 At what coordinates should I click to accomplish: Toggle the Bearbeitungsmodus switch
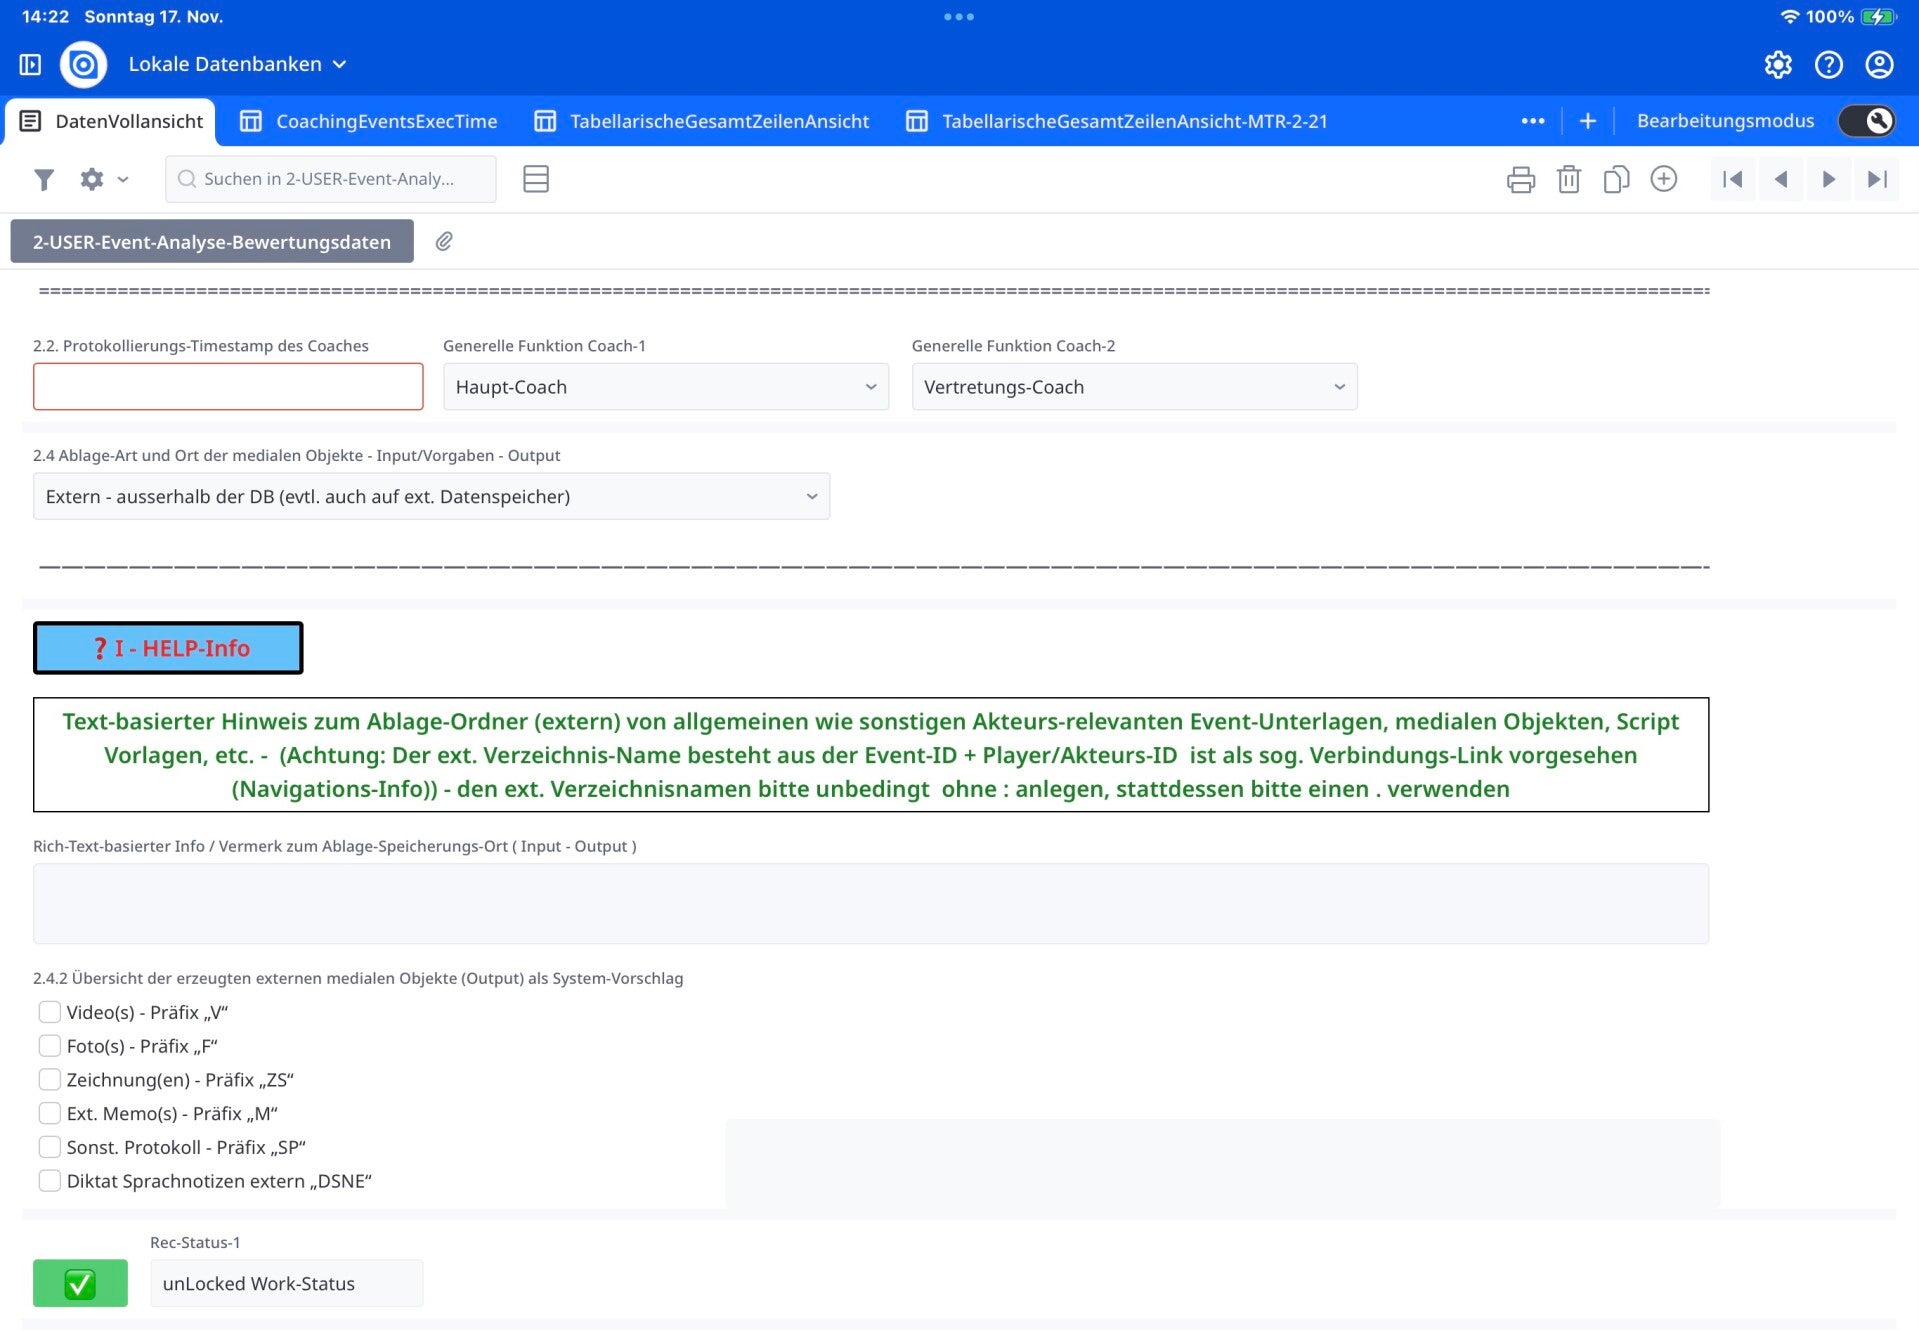[1867, 121]
